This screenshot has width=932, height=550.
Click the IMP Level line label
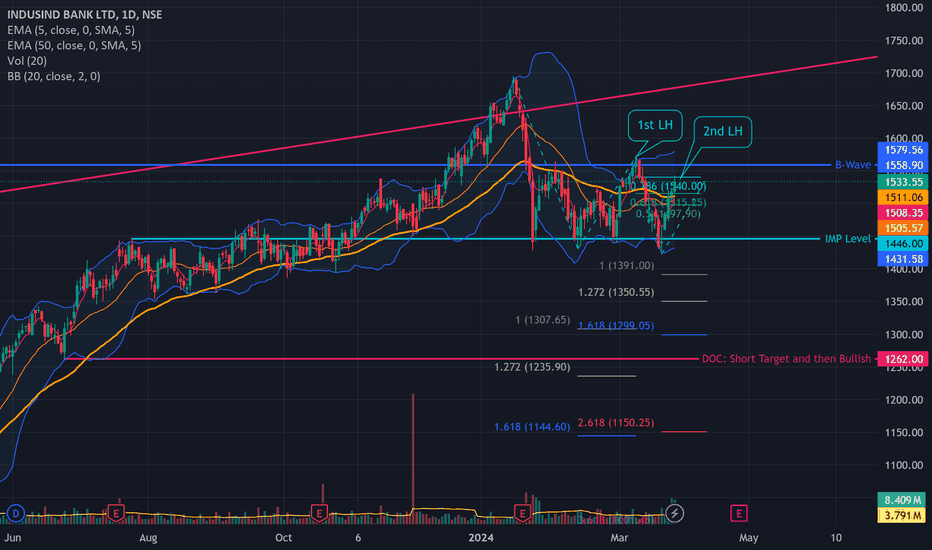(x=848, y=238)
